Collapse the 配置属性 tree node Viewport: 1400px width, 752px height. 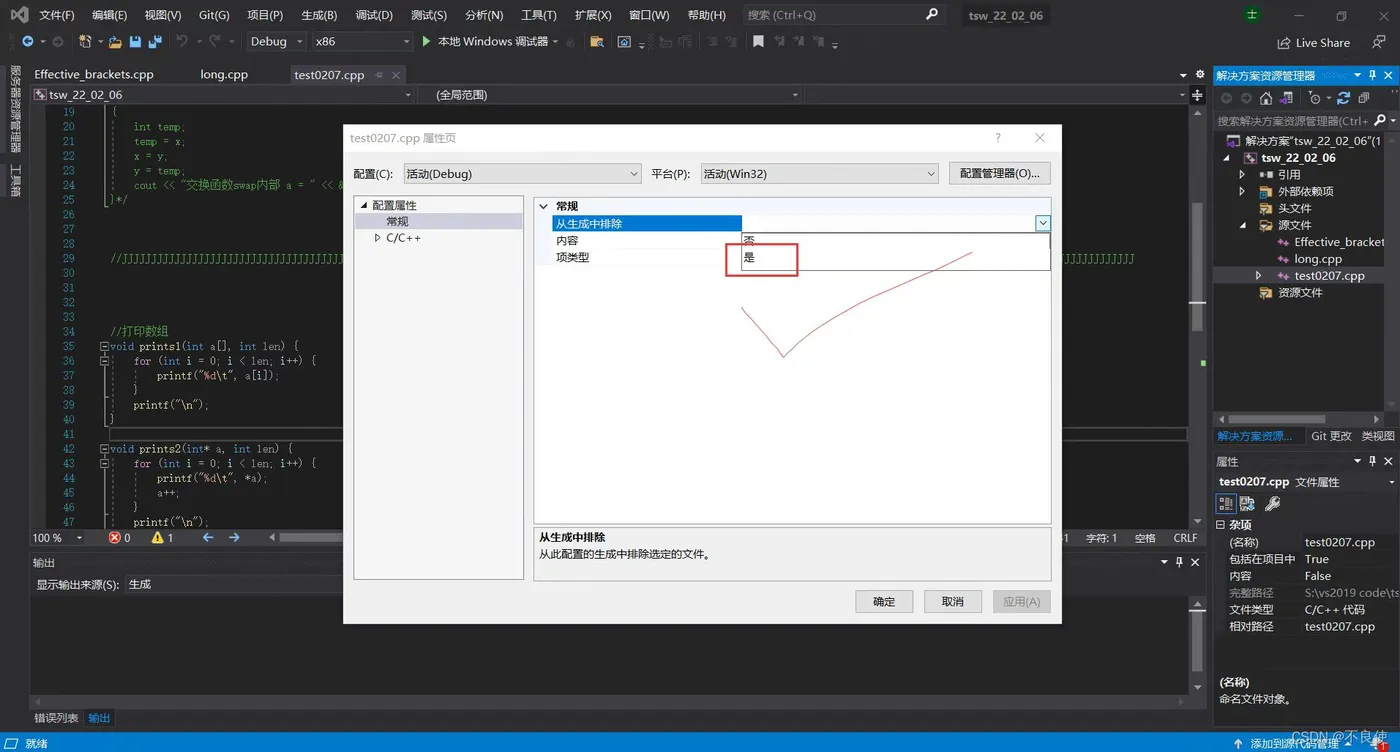364,205
